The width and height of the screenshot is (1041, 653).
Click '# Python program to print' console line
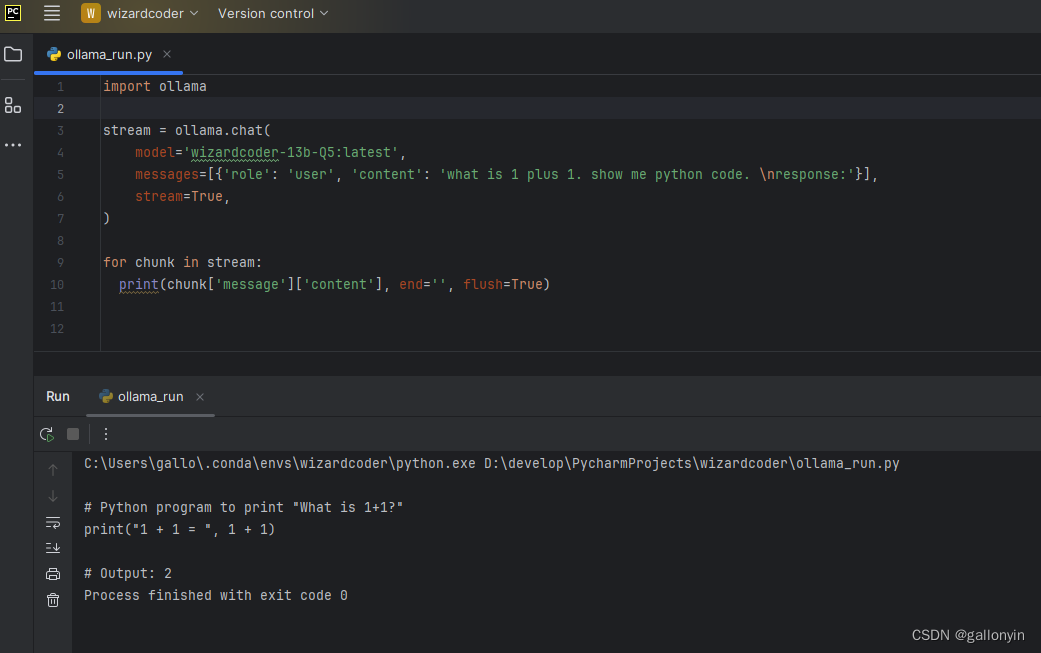tap(243, 508)
